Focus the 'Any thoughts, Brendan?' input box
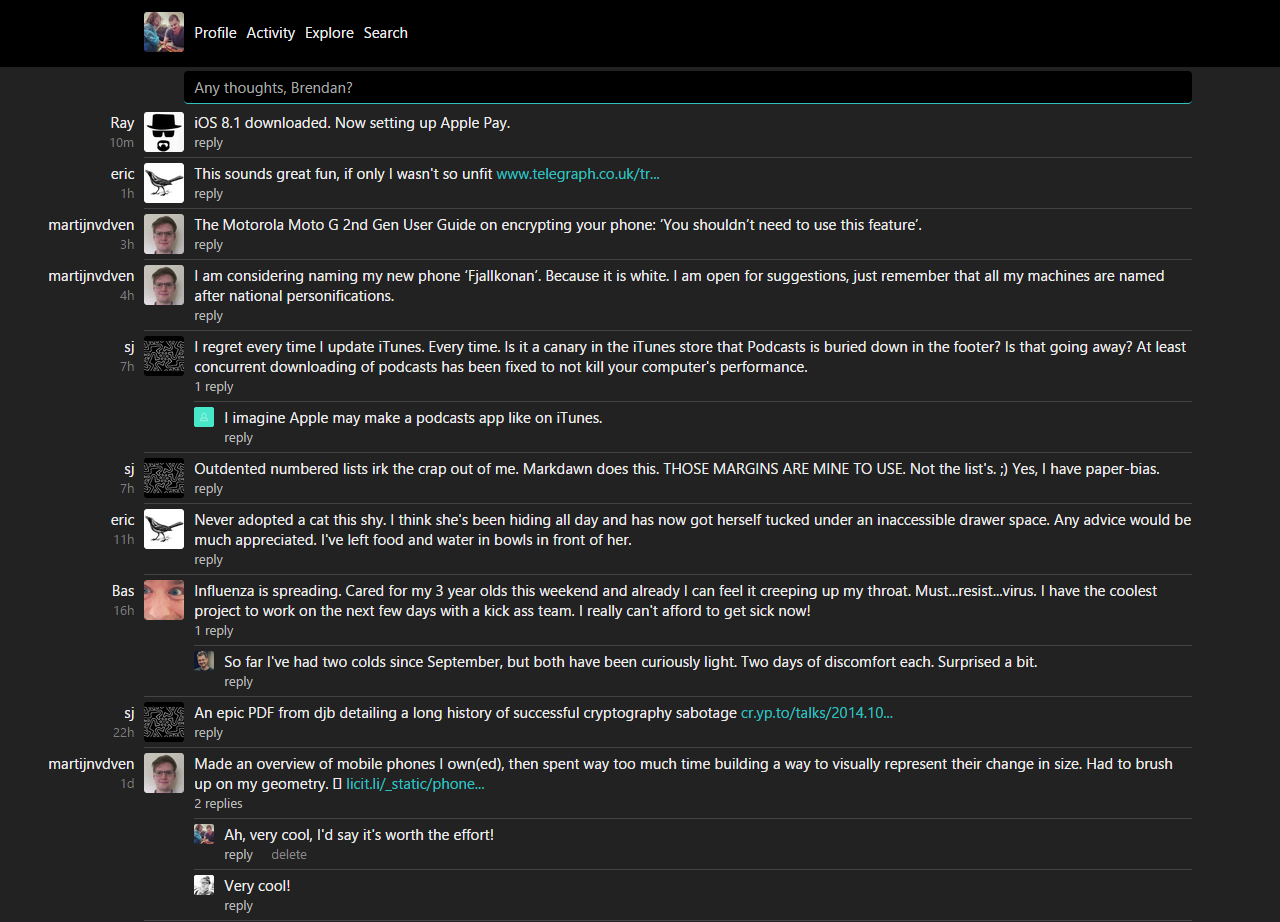This screenshot has width=1280, height=922. (687, 88)
